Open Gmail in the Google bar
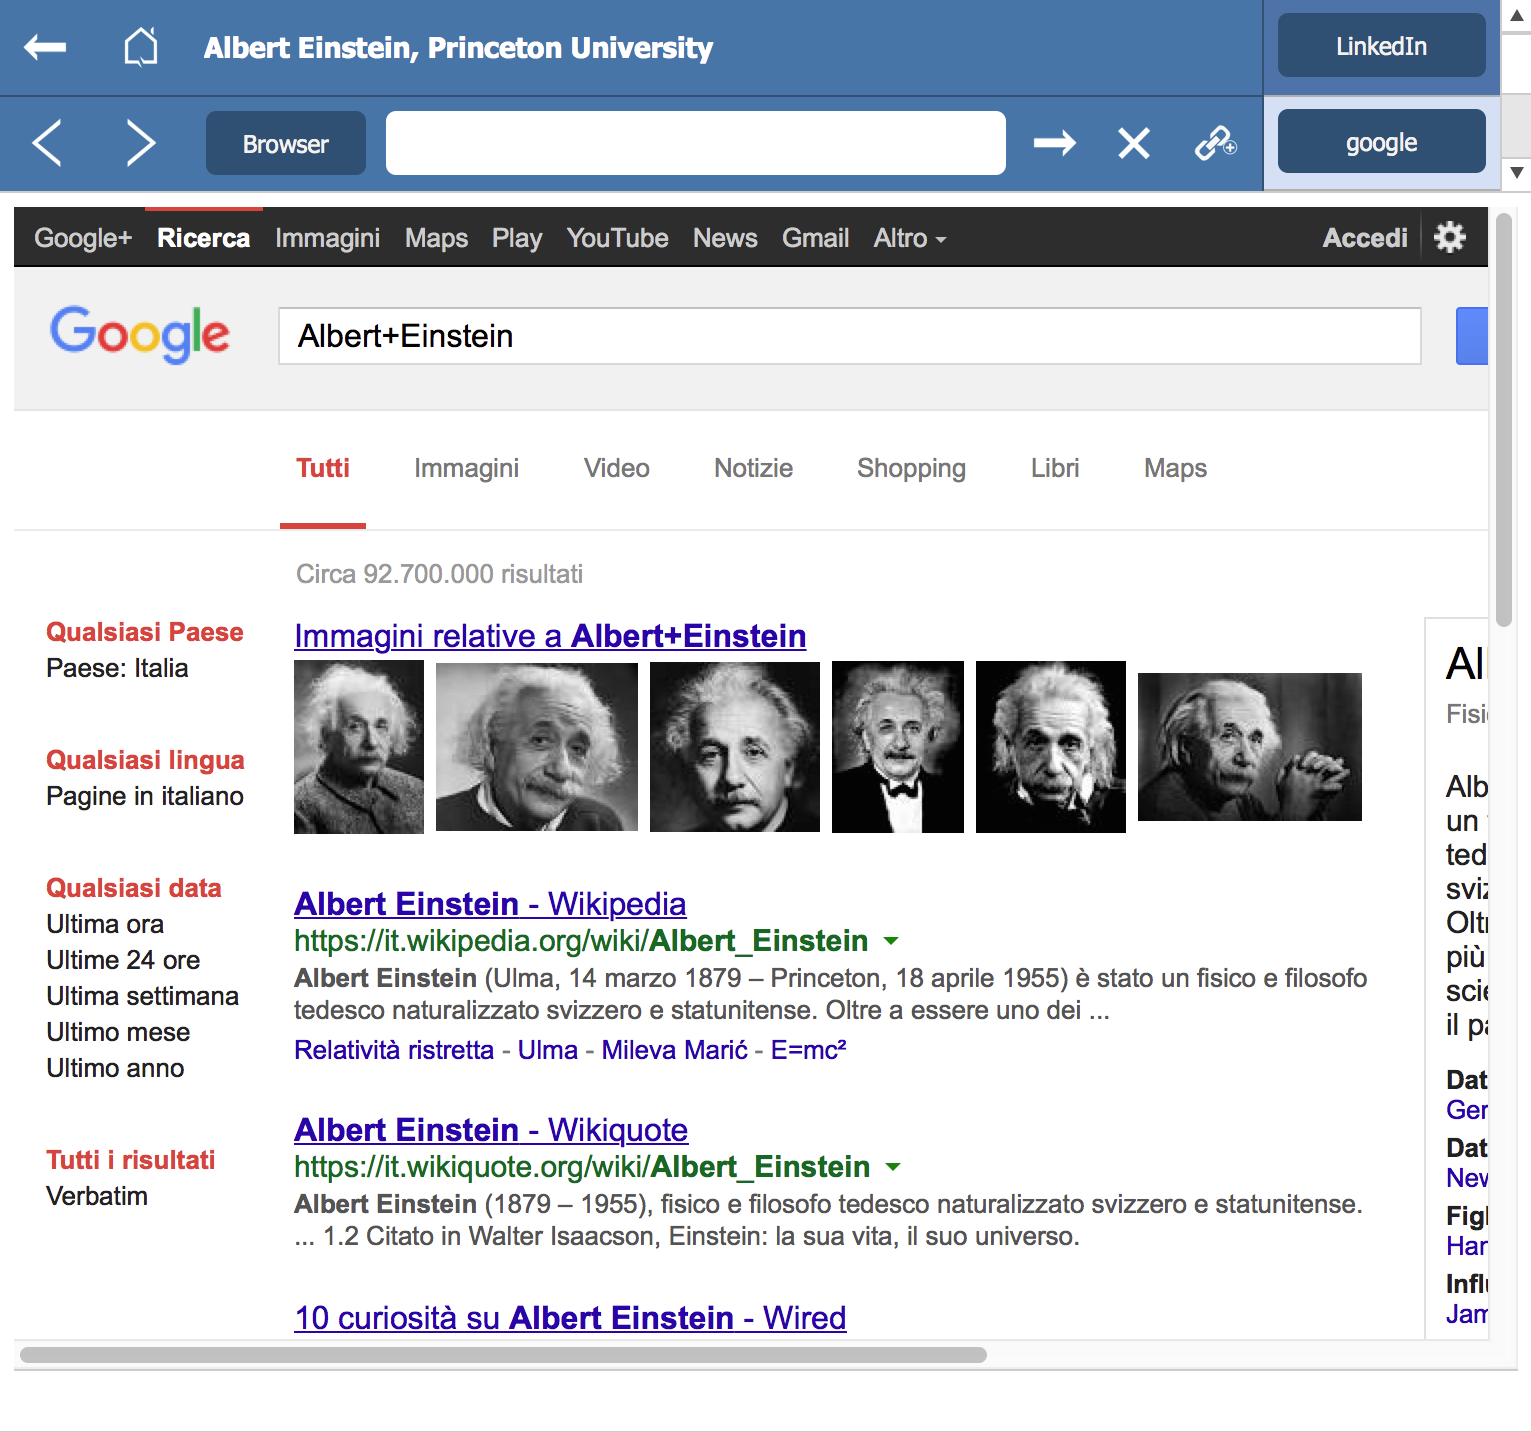Screen dimensions: 1531x1432 (x=816, y=238)
